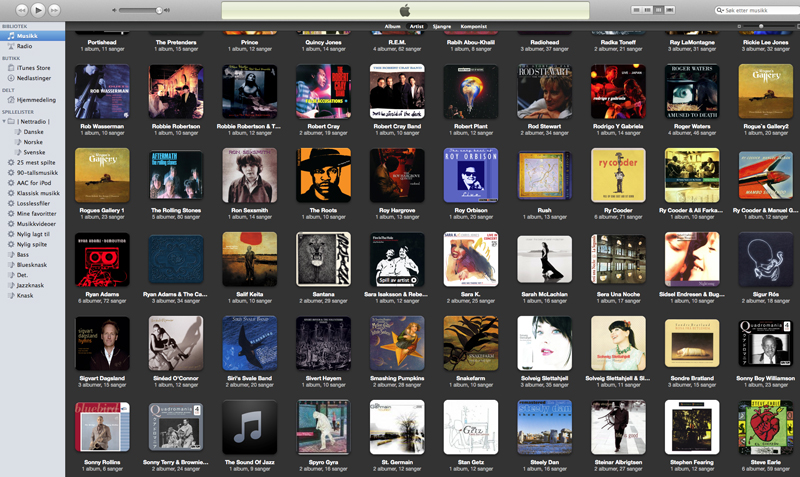Open Rod Stewart artist artwork
Screen dimensions: 800x477
544,92
